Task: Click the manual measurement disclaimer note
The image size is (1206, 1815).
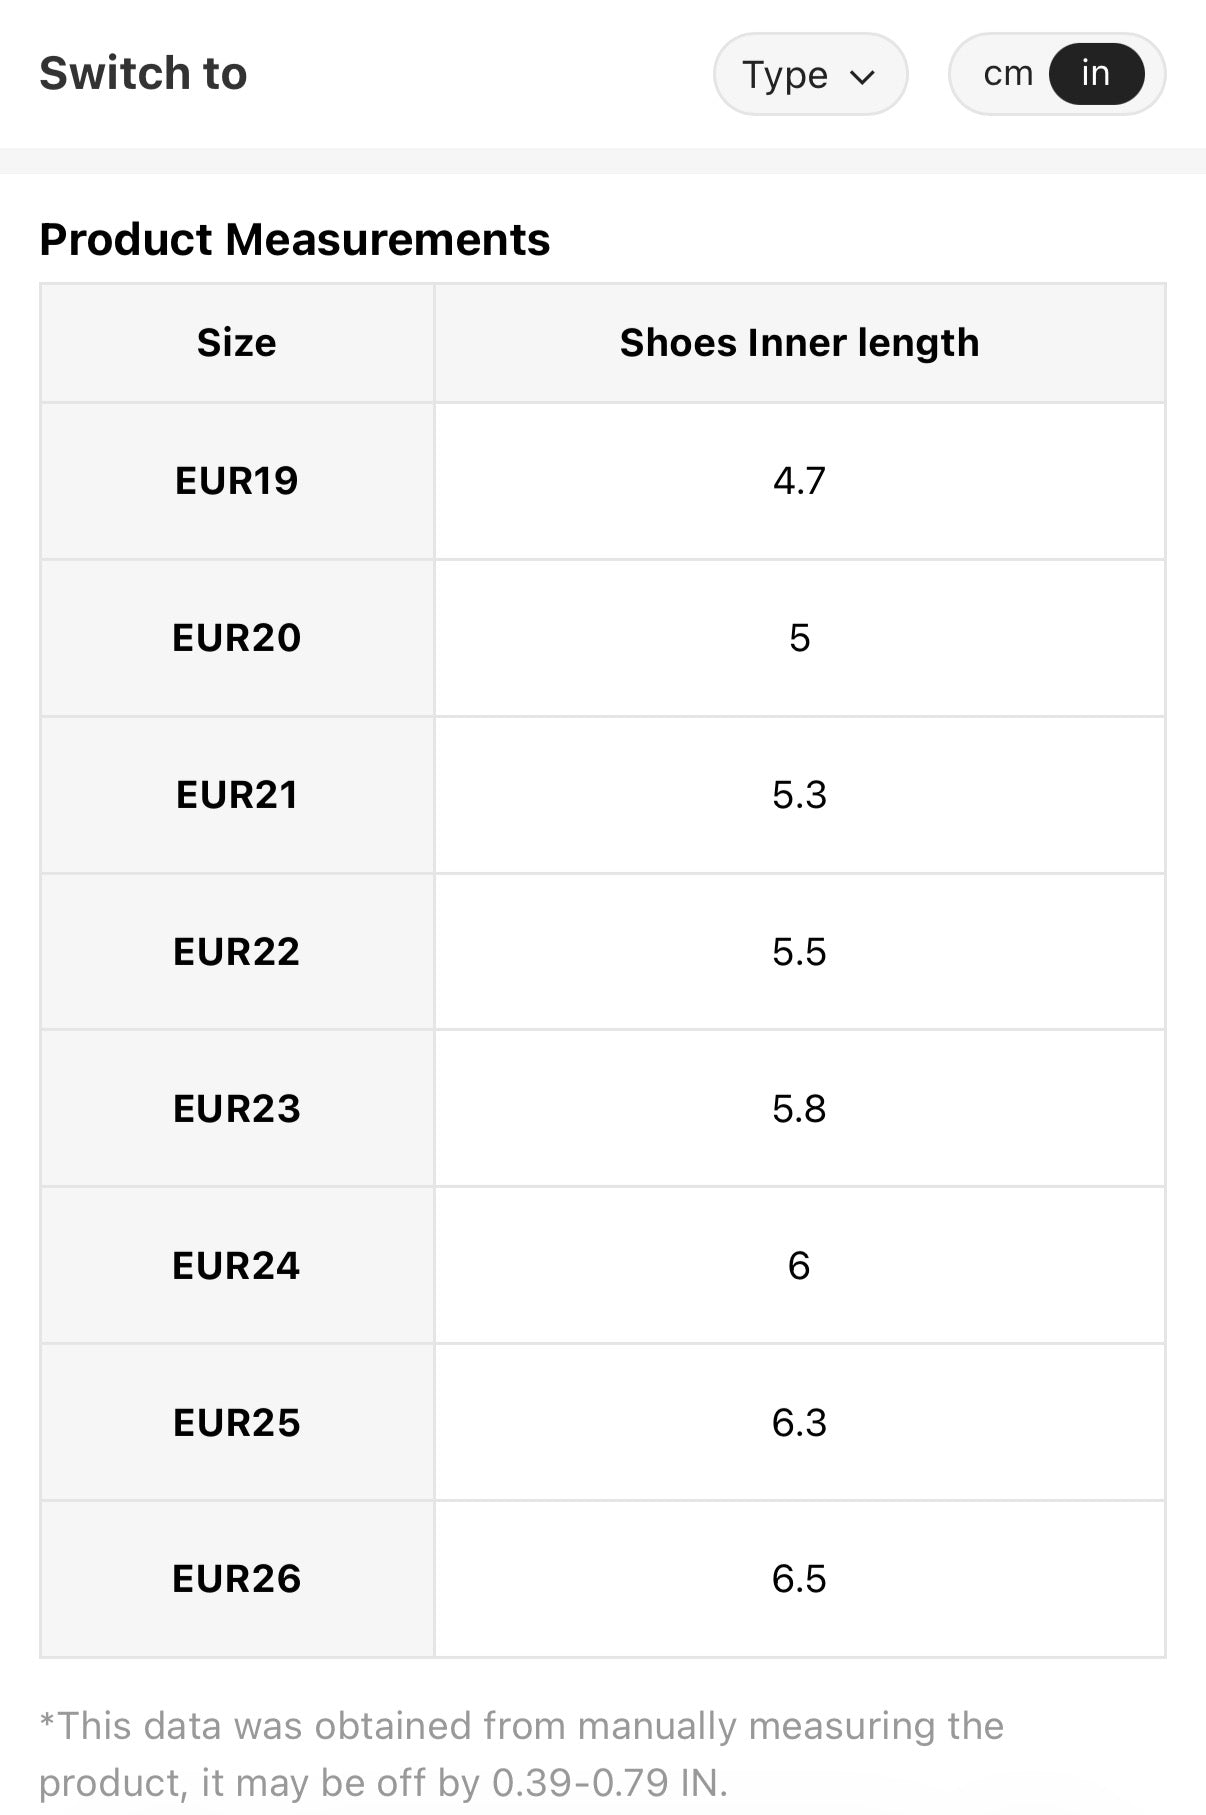Action: pos(520,1754)
